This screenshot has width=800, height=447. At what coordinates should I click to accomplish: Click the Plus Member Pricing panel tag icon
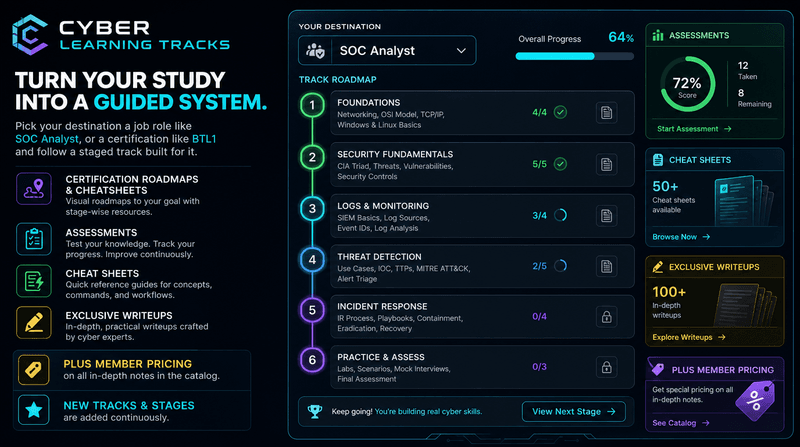click(x=657, y=368)
